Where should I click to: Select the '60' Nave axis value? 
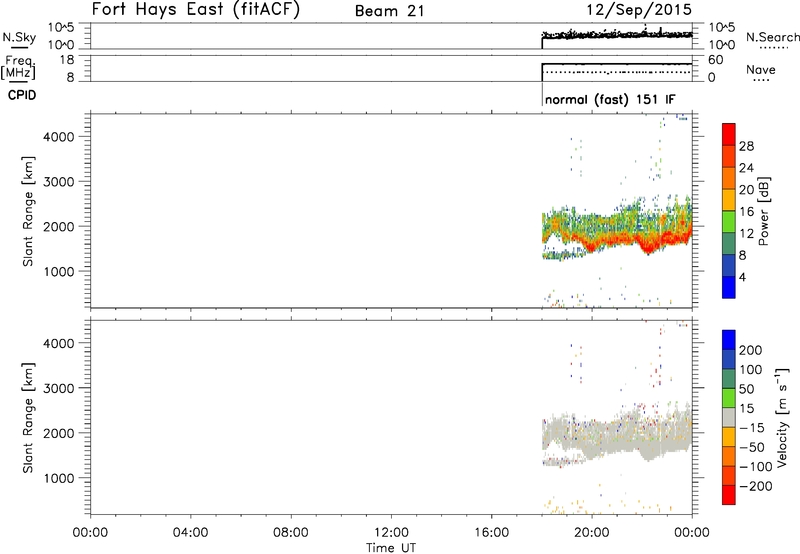pyautogui.click(x=716, y=60)
